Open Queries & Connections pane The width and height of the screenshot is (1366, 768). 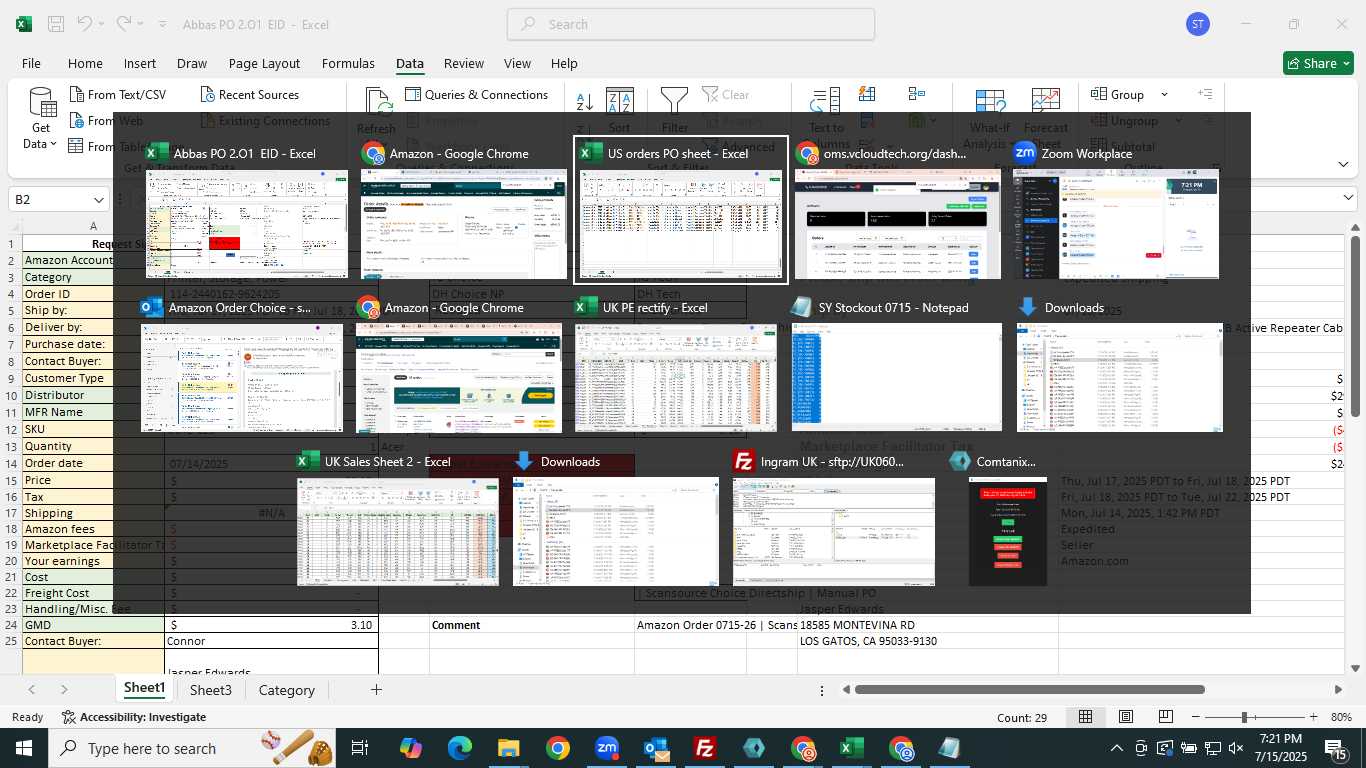point(476,95)
